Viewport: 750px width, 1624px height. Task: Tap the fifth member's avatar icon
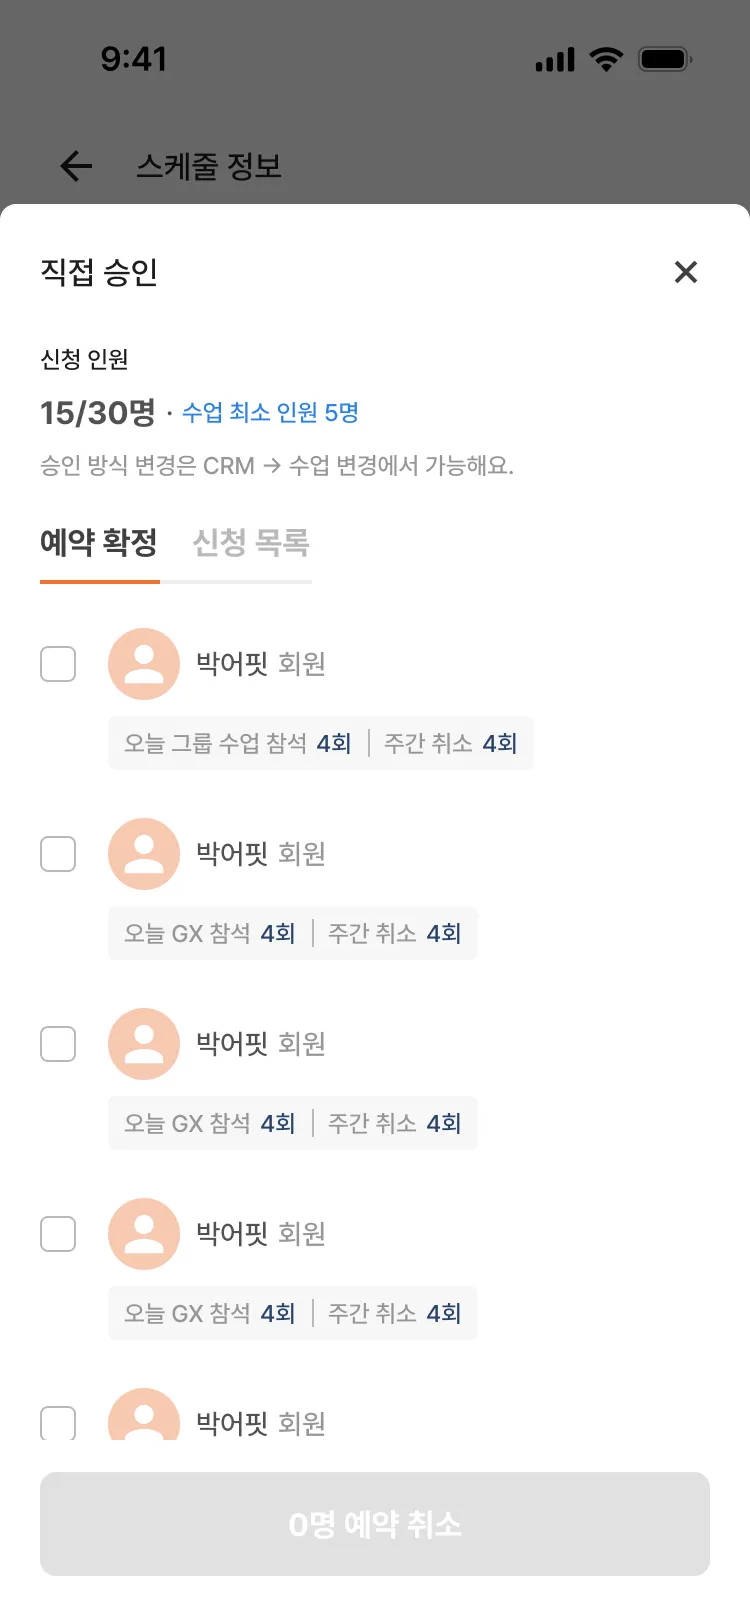point(144,1416)
